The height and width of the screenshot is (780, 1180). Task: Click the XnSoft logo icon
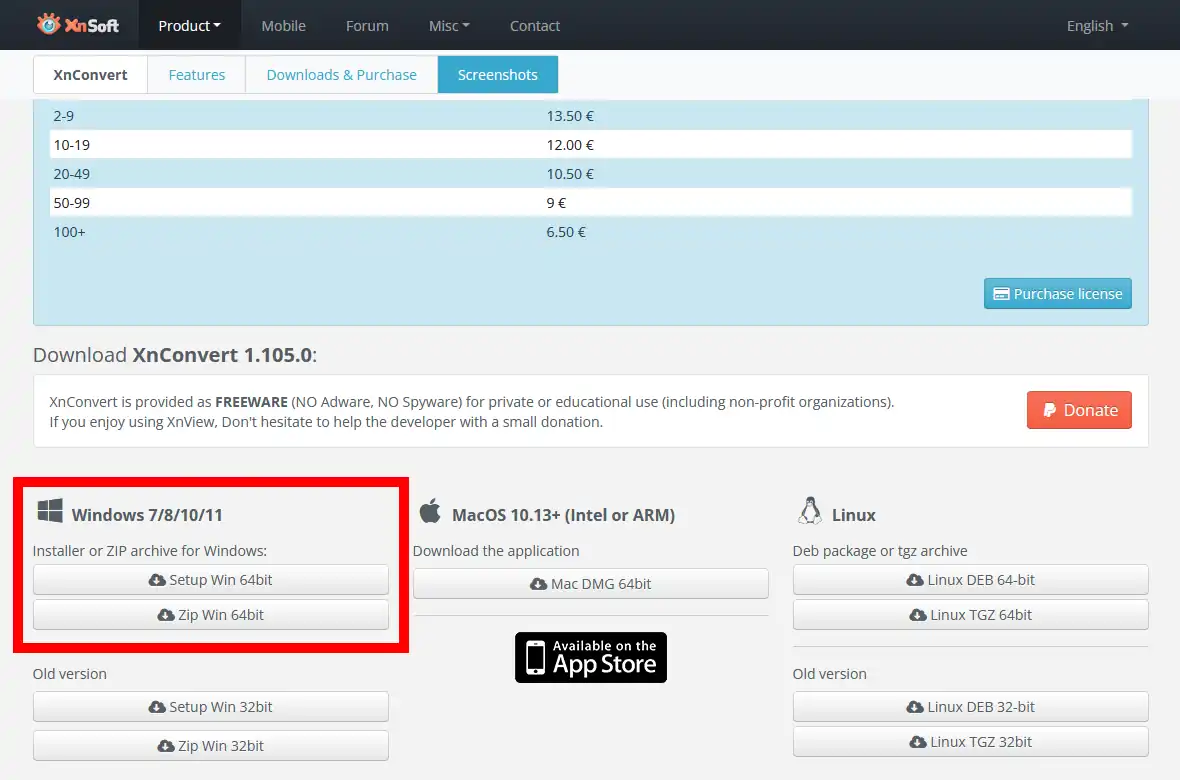49,24
